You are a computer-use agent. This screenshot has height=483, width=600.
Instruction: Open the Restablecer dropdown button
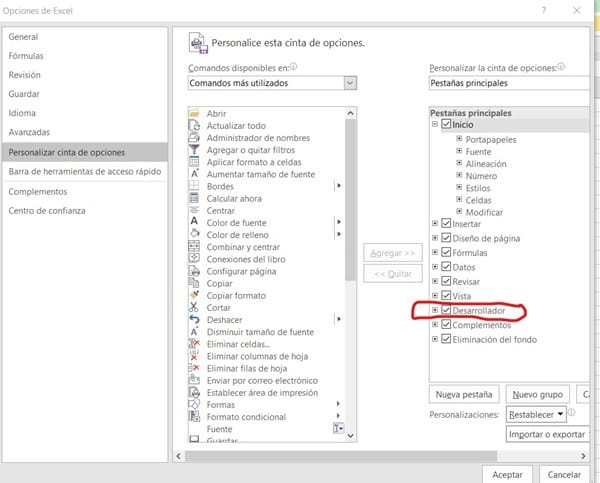tap(536, 414)
